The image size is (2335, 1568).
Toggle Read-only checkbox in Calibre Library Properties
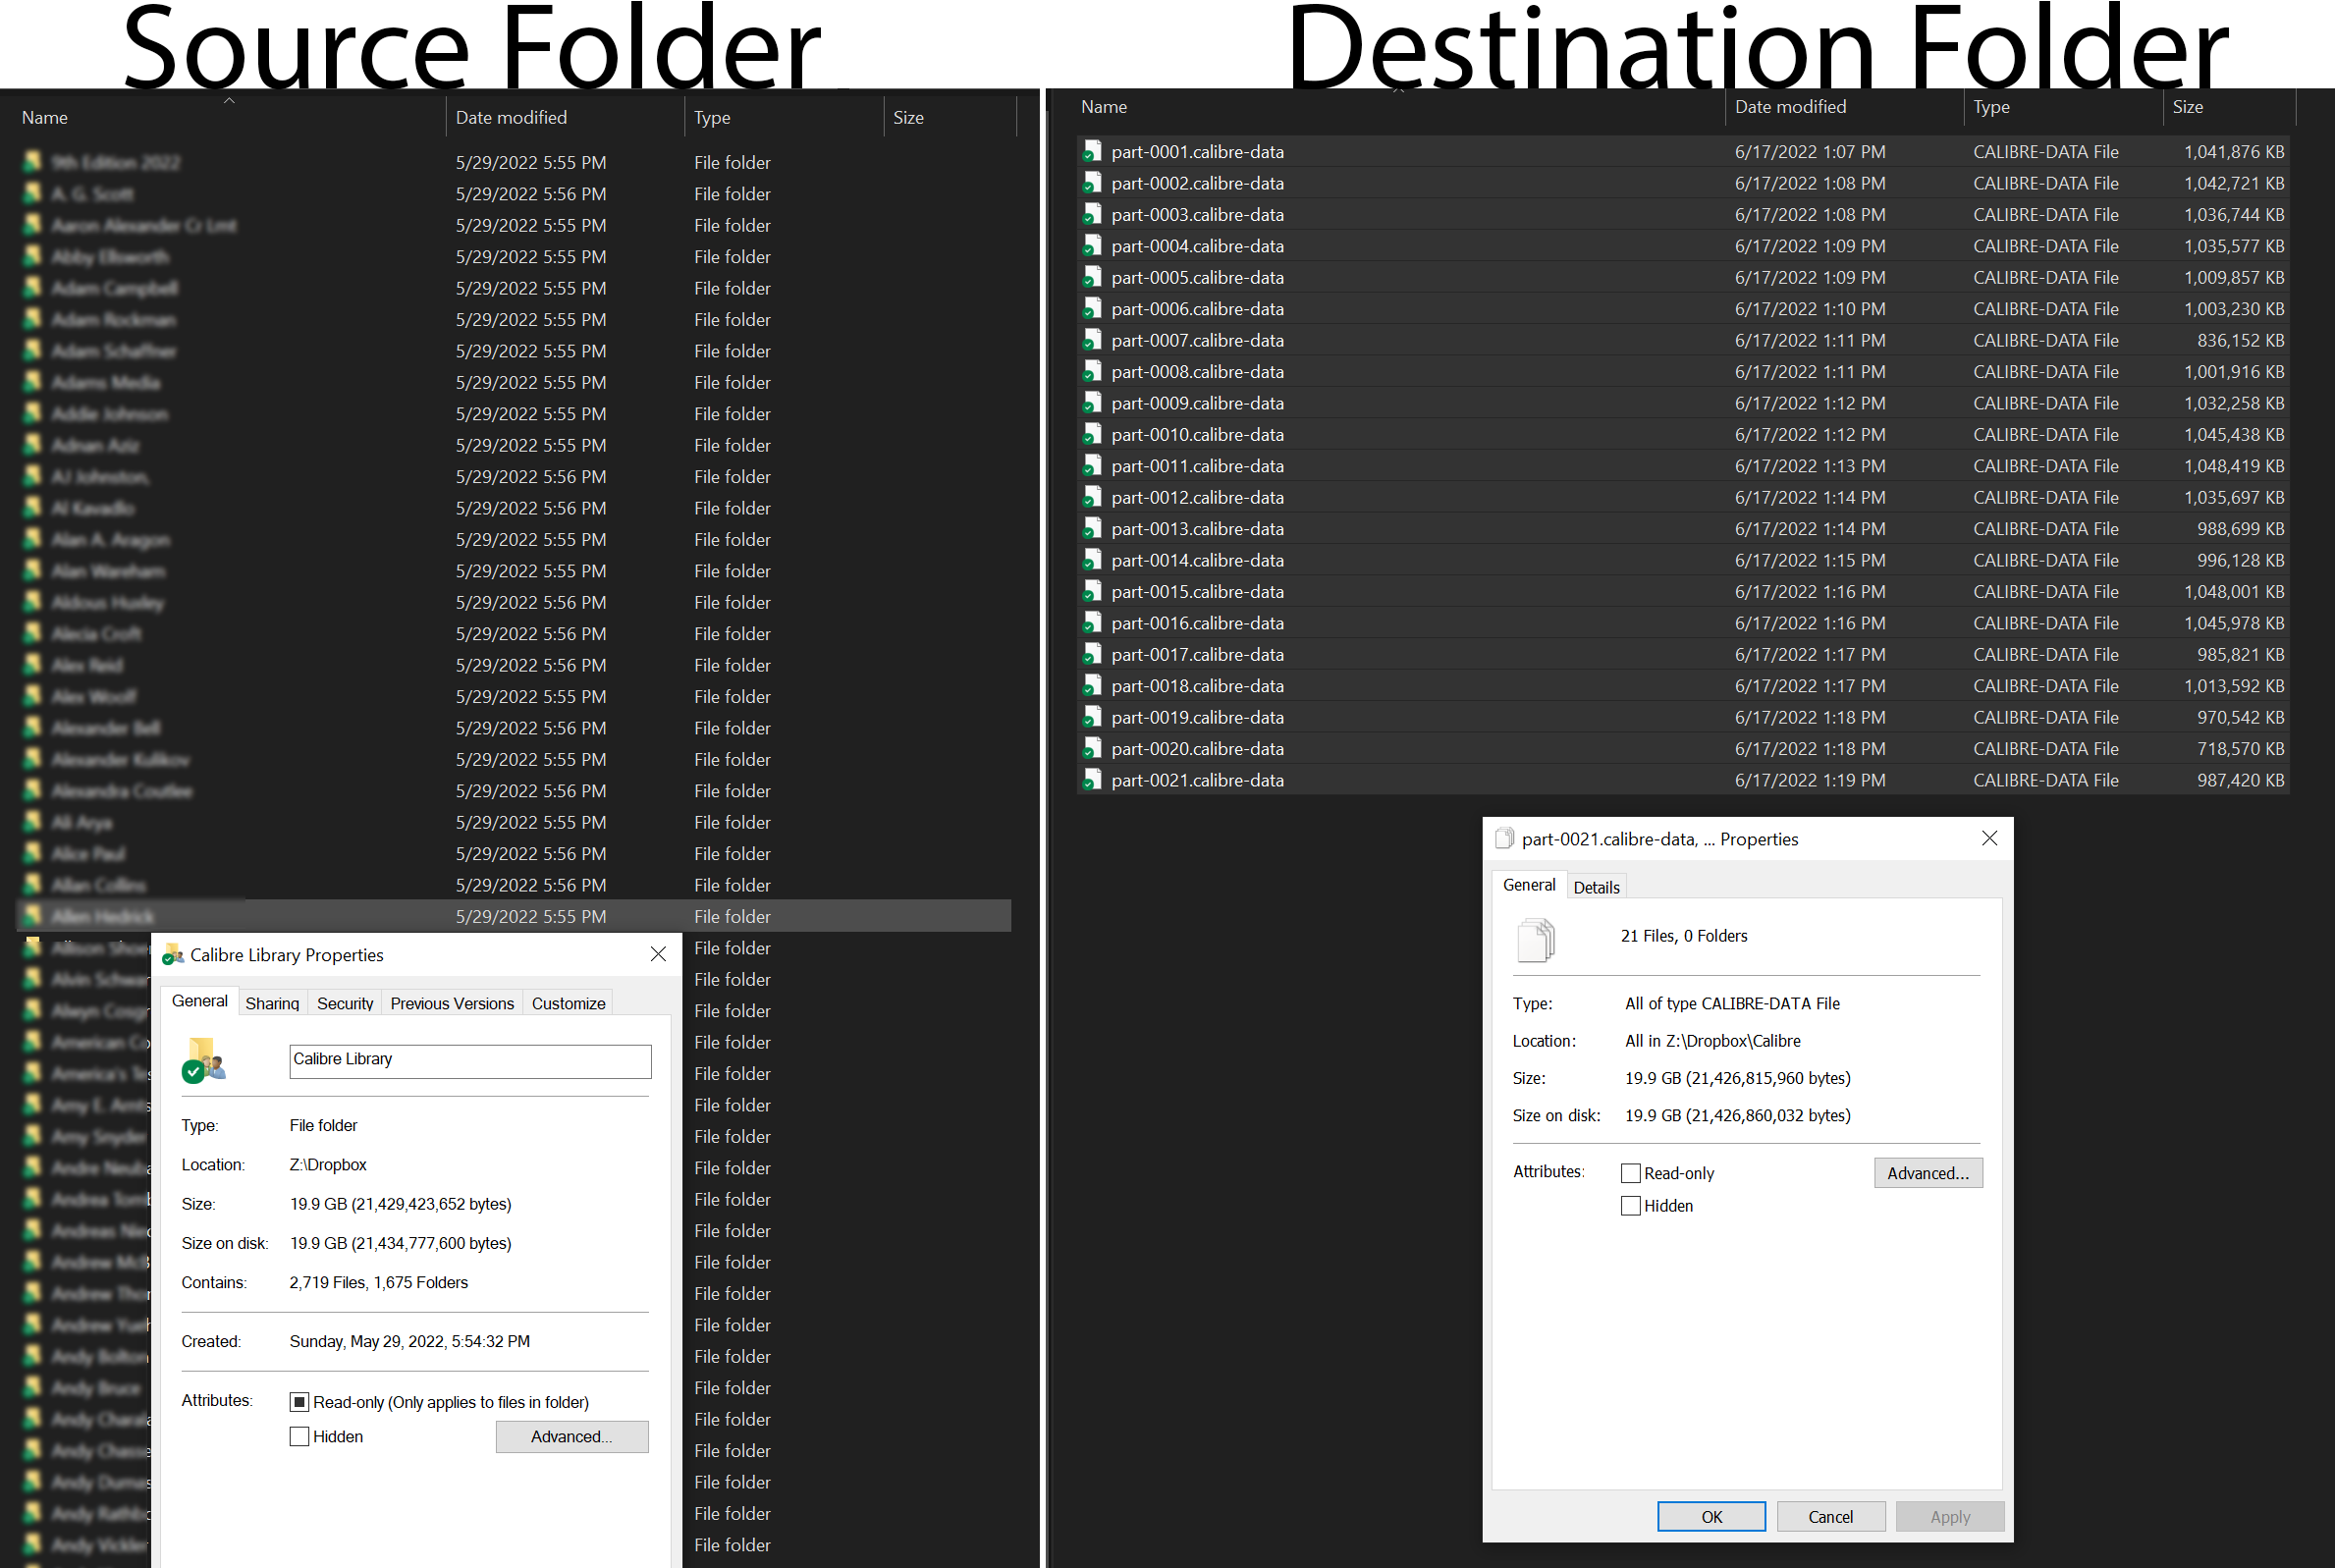[x=299, y=1402]
